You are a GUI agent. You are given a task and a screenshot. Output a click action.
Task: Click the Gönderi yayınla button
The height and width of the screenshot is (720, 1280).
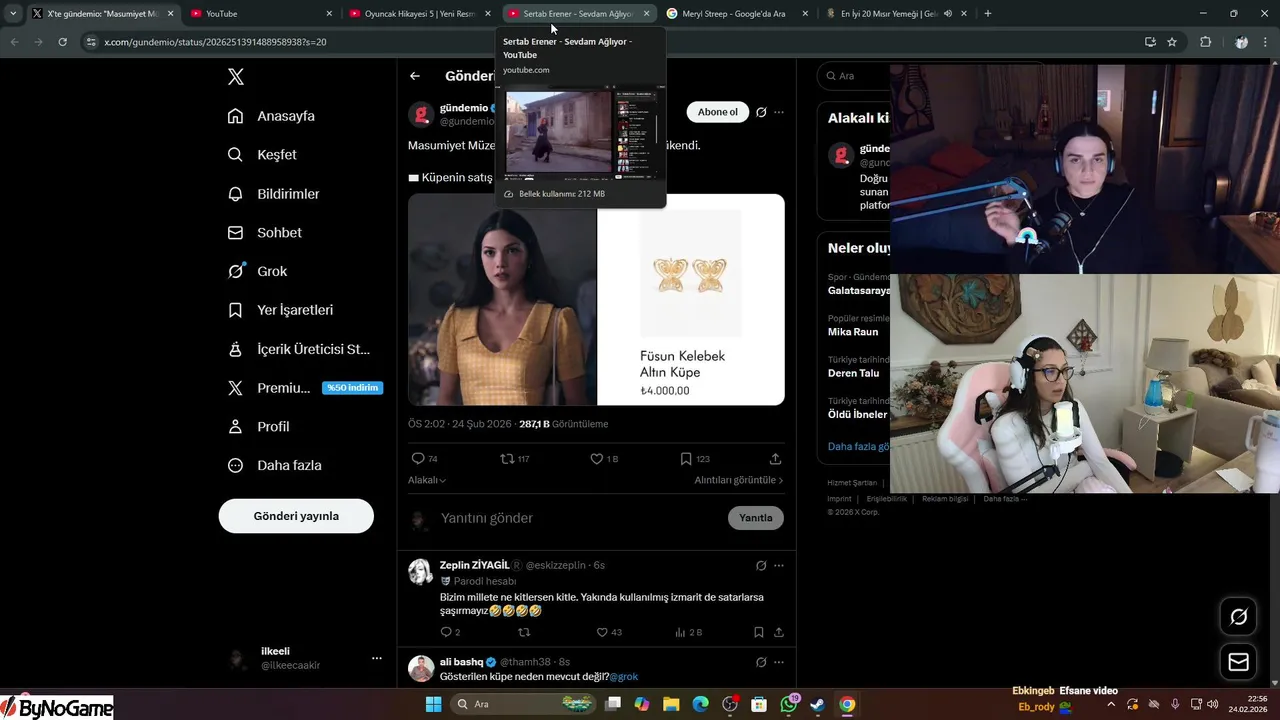point(296,516)
